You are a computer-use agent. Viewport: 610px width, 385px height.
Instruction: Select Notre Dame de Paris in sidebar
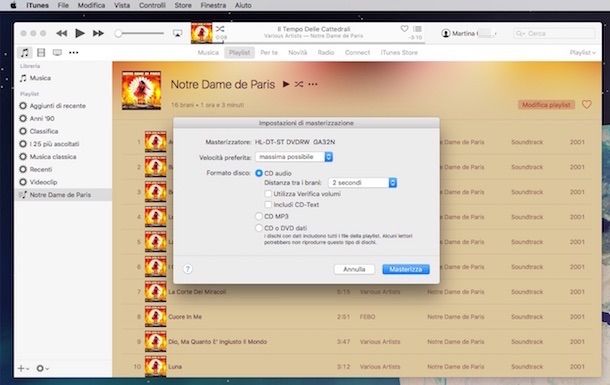click(x=62, y=195)
